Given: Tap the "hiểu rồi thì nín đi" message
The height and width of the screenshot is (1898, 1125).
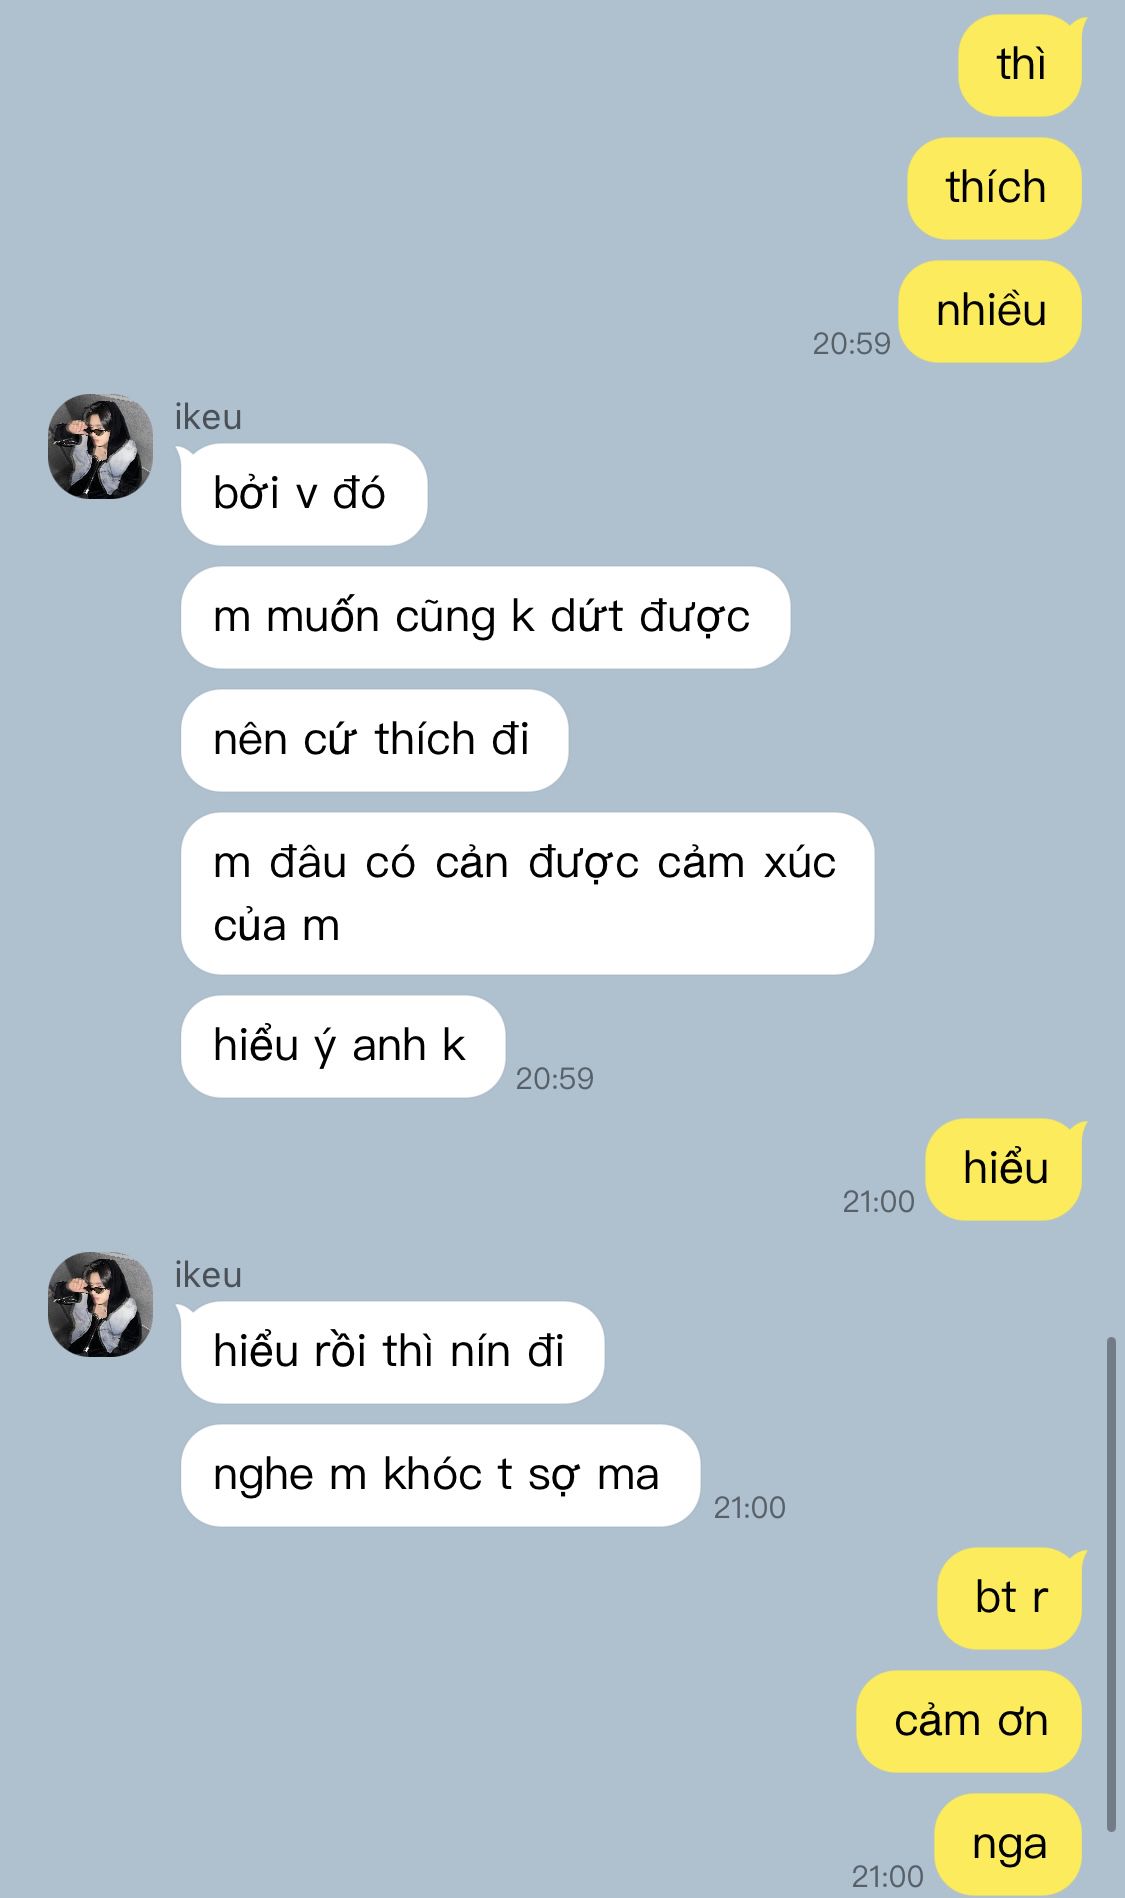Looking at the screenshot, I should tap(392, 1352).
